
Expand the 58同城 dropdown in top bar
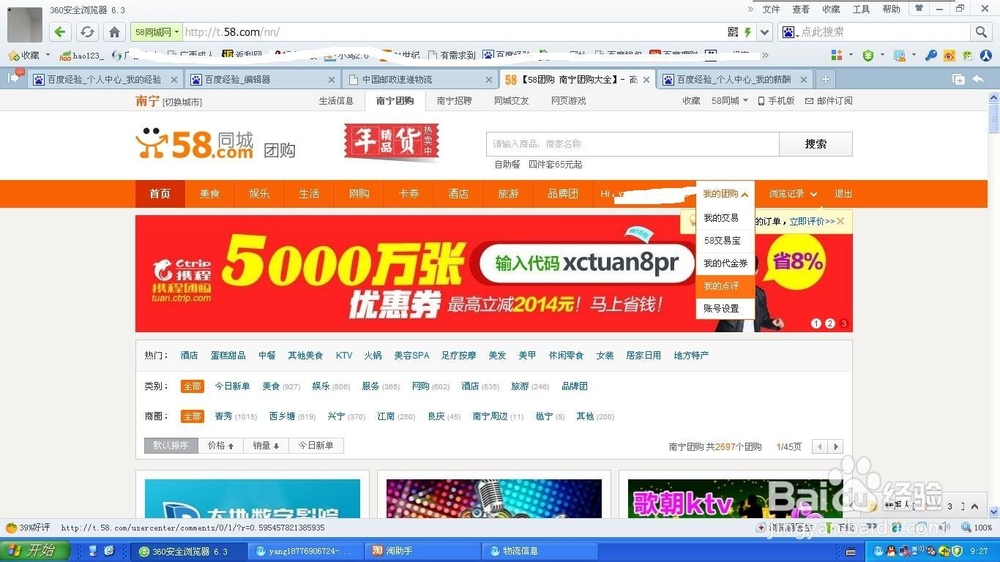pyautogui.click(x=730, y=101)
